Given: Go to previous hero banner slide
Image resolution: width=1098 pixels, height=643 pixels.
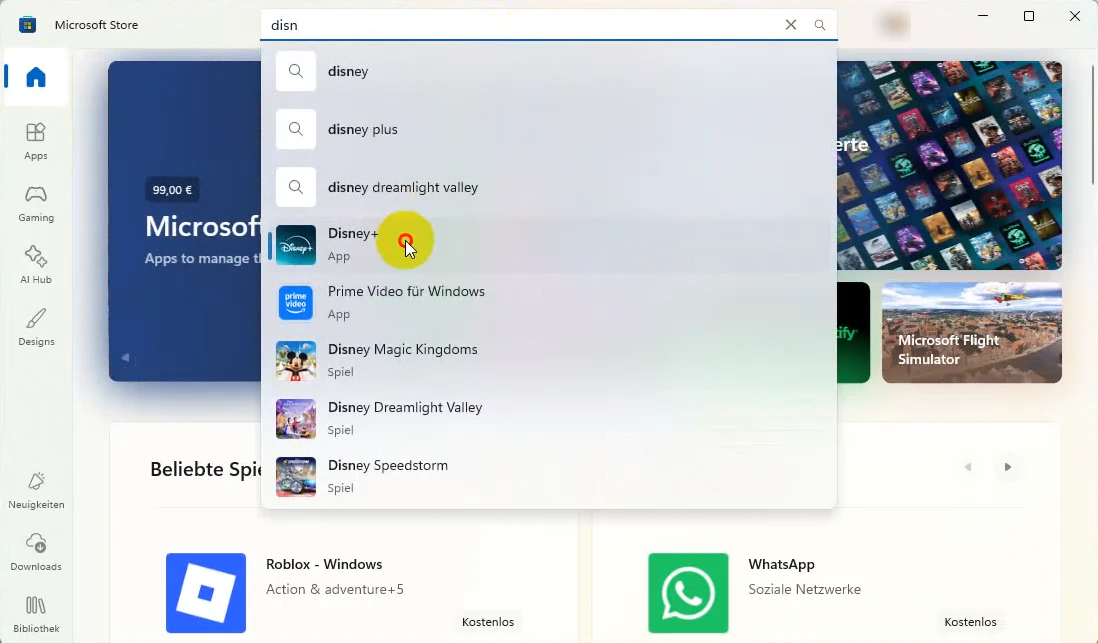Looking at the screenshot, I should (x=125, y=357).
